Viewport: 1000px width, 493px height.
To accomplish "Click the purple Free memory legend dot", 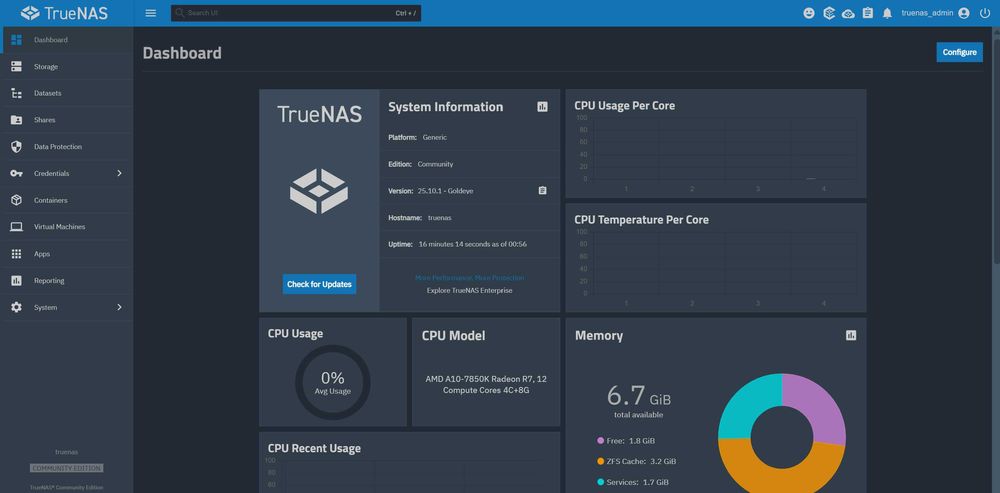I will pos(601,441).
